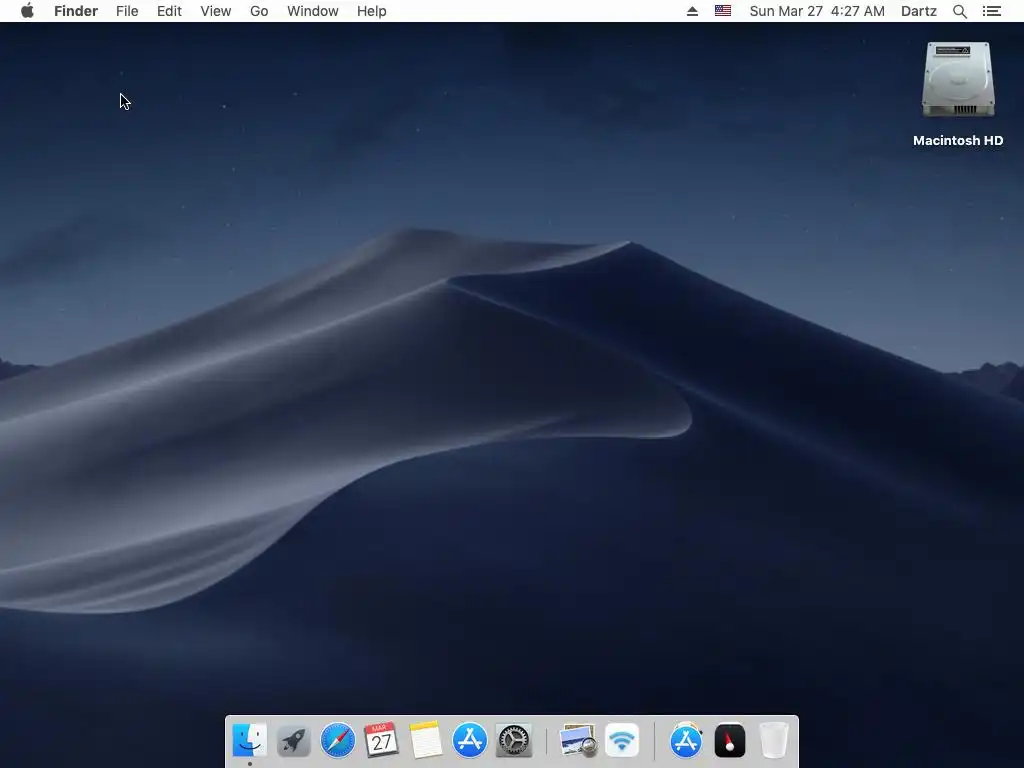
Task: Open the black gauge app icon in Dock
Action: point(730,741)
